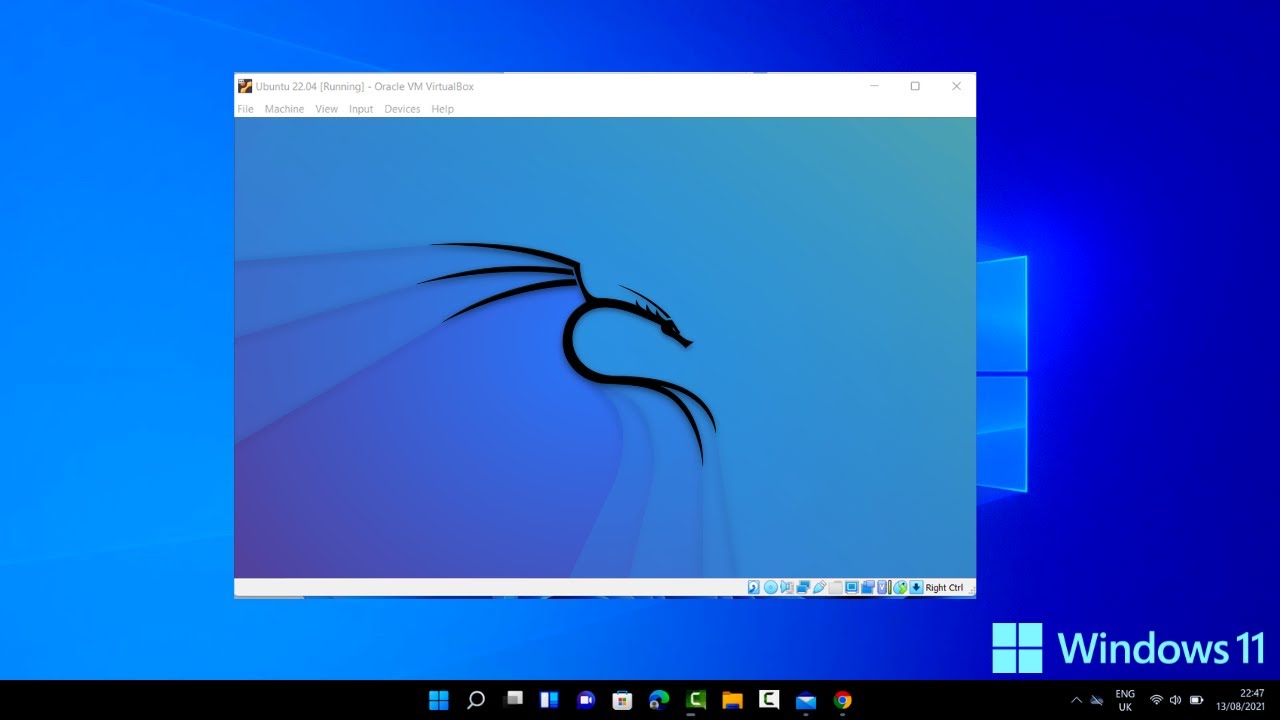This screenshot has height=720, width=1280.
Task: Launch Teams Chat from the taskbar
Action: point(586,700)
